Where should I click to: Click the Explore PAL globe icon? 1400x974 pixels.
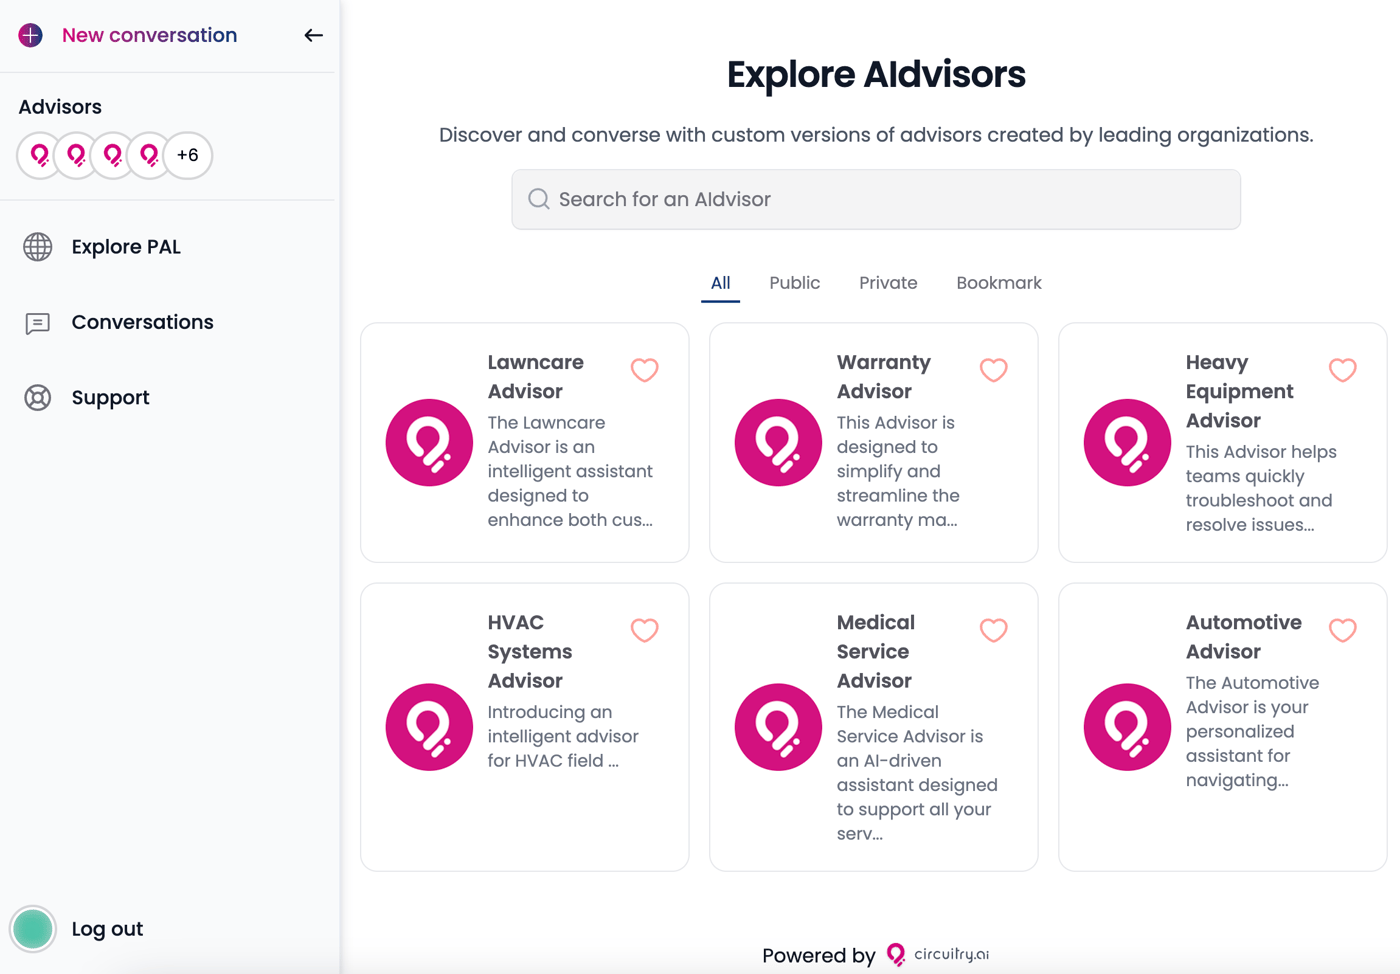pos(38,247)
